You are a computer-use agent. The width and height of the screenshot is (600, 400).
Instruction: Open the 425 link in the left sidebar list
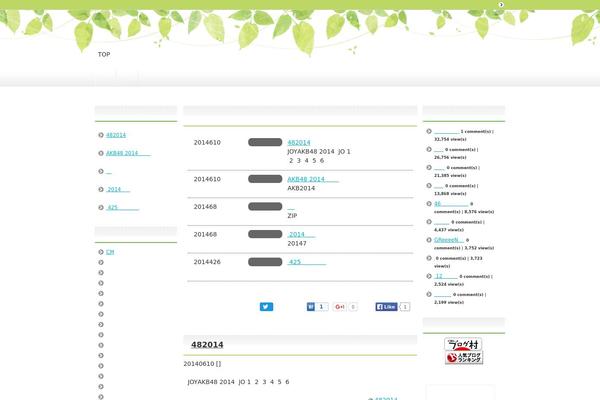122,207
